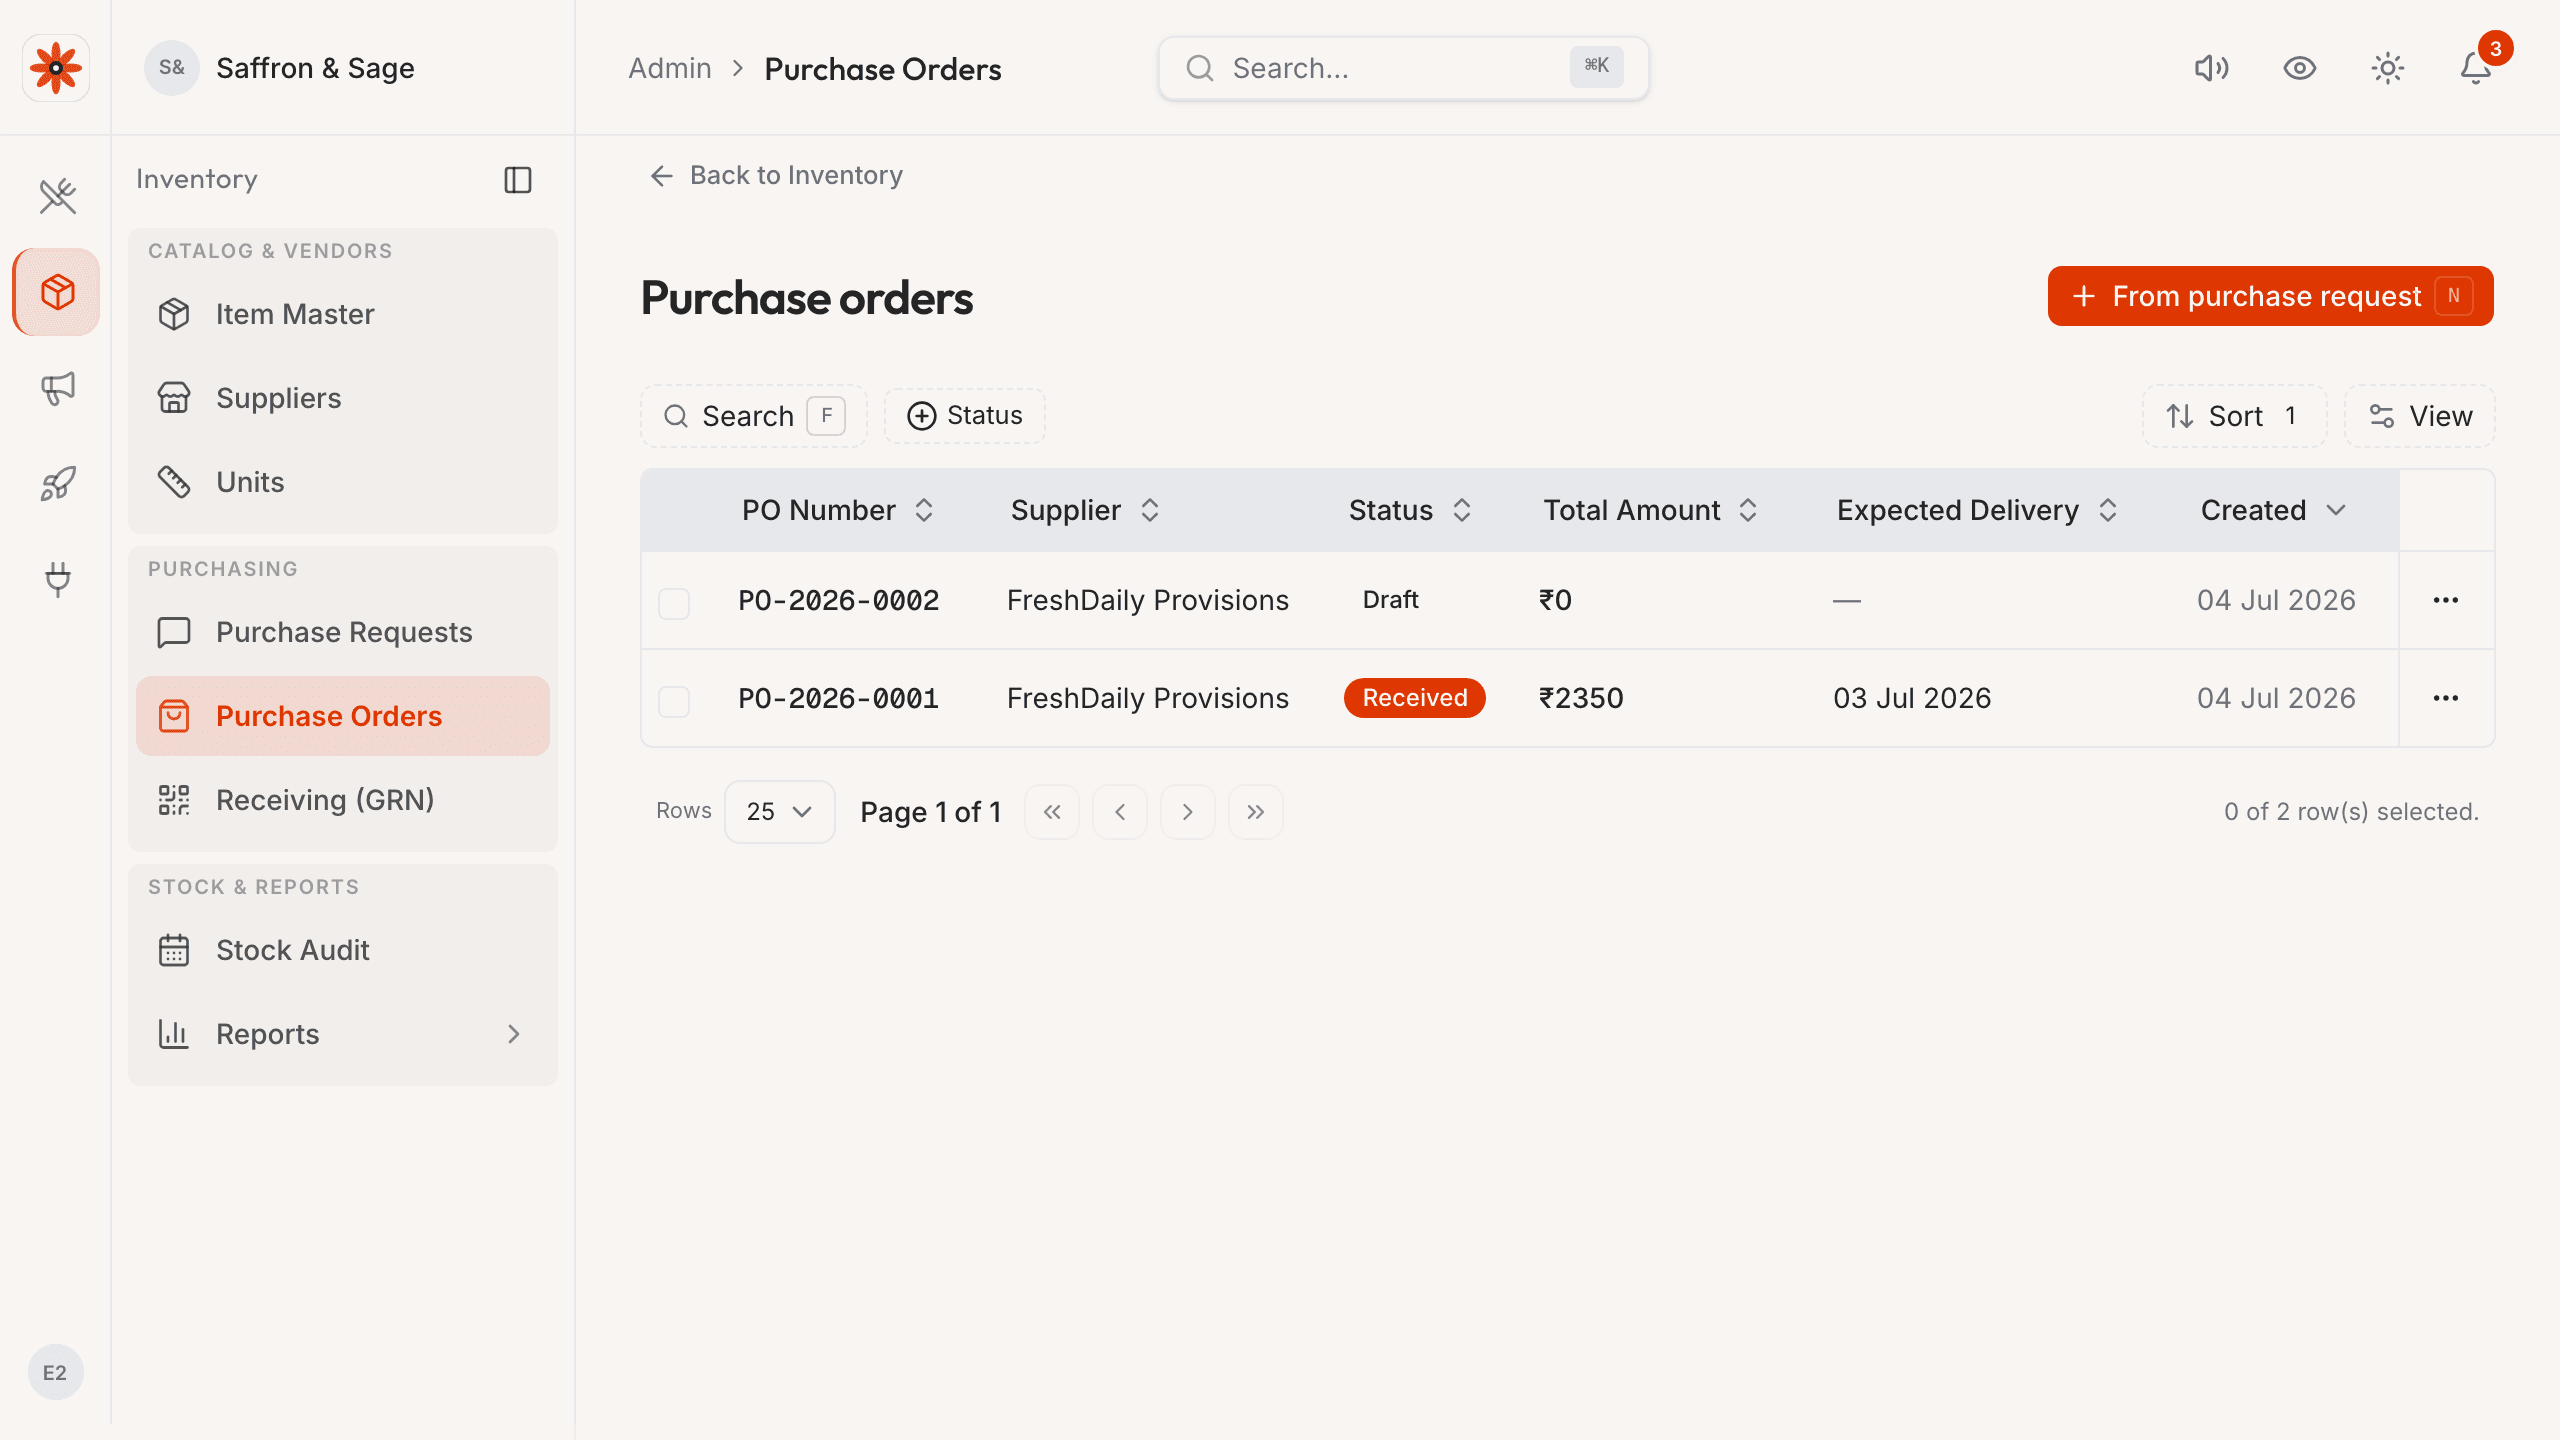Click FreshDaily Provisions in the PO-2026-0002 row
2560x1440 pixels.
1148,600
